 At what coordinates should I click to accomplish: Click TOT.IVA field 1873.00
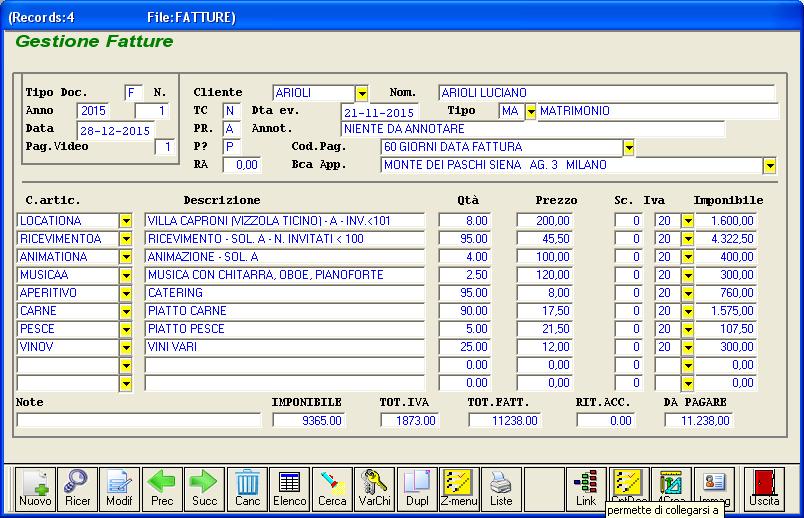(410, 421)
